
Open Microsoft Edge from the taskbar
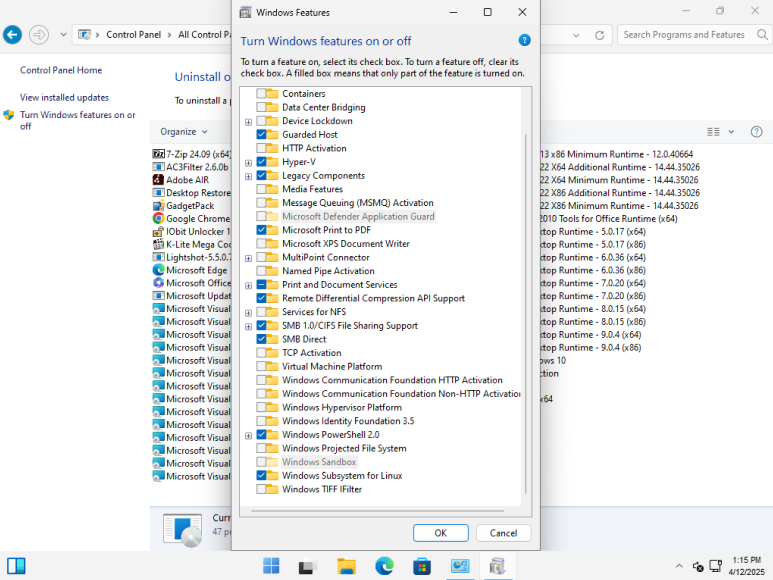tap(384, 566)
